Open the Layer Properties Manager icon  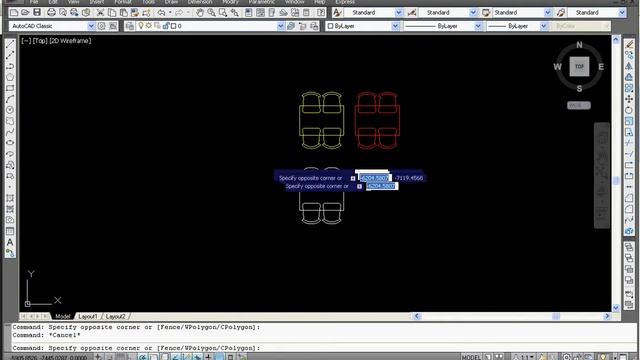130,26
